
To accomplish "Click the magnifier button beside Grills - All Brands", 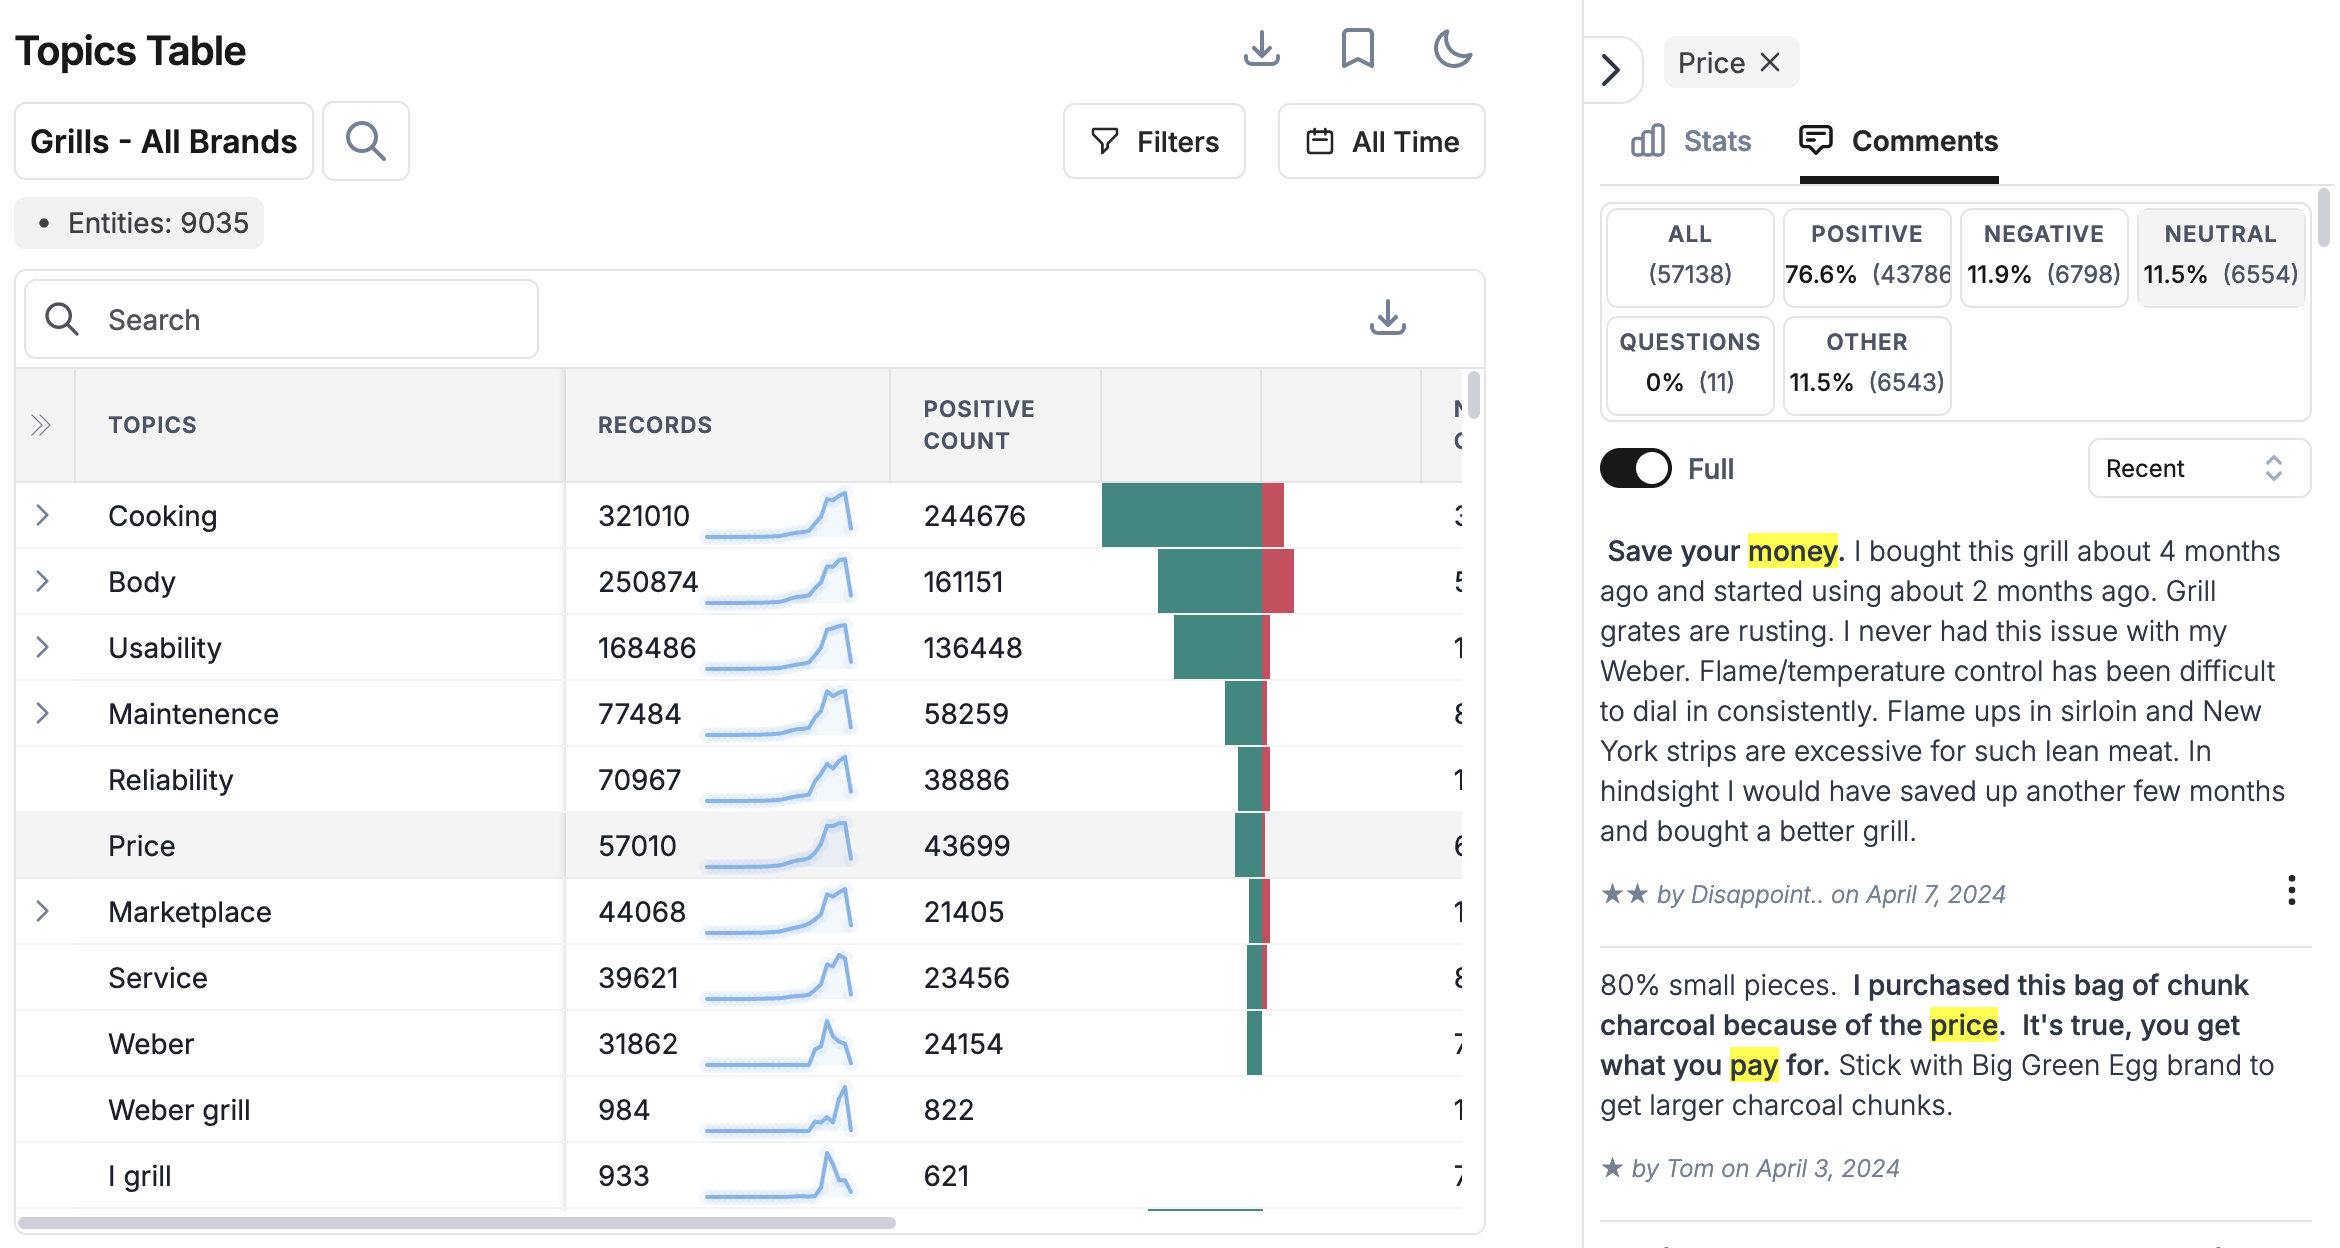I will click(366, 141).
